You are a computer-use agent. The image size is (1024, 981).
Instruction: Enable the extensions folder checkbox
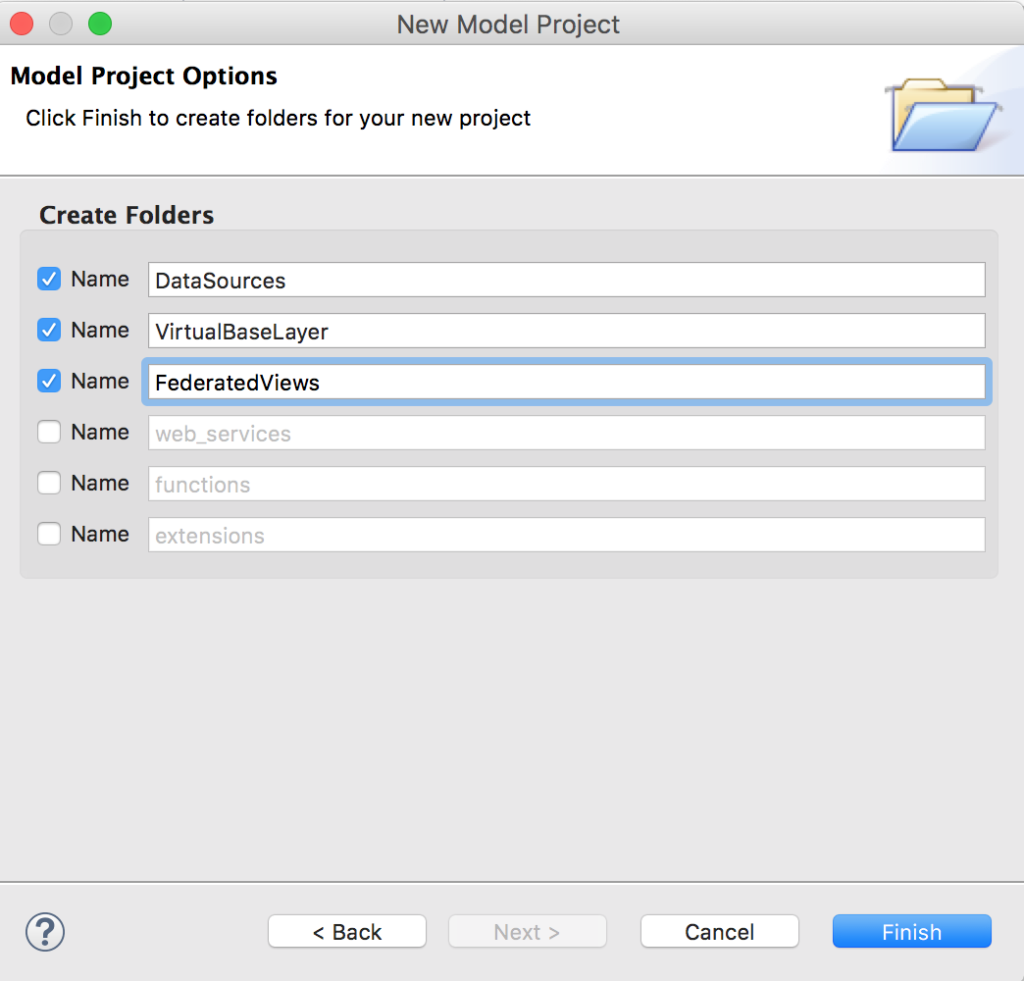[49, 534]
